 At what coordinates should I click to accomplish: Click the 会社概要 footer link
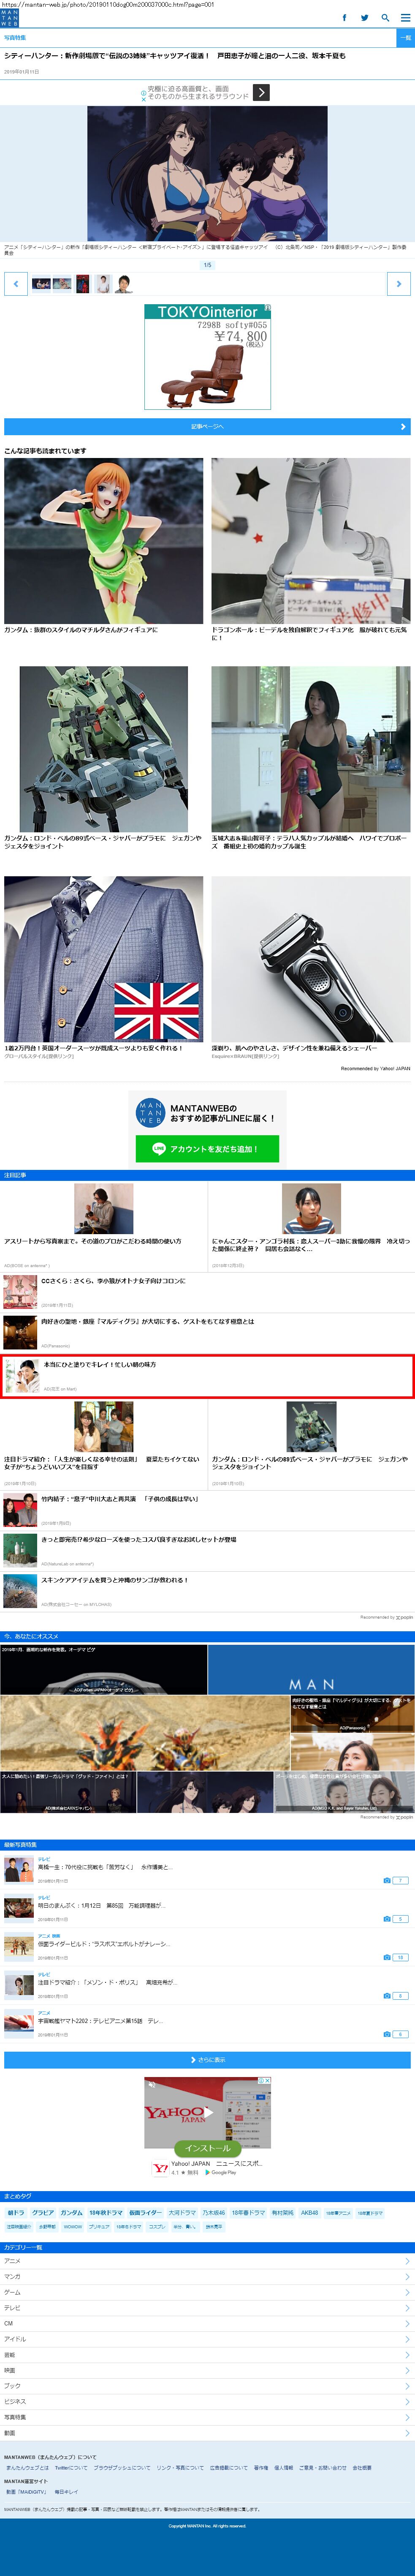tap(362, 2468)
